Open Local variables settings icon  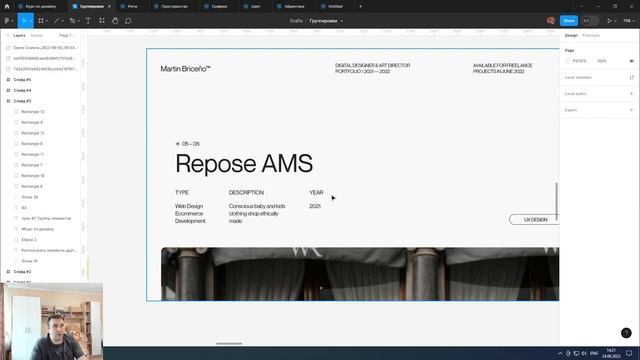point(631,77)
